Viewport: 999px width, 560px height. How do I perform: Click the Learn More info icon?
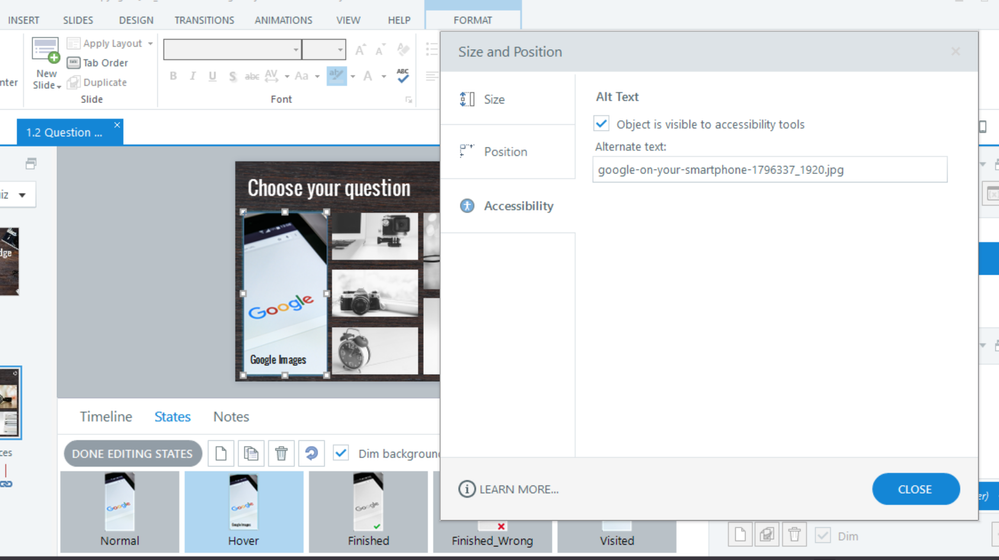pyautogui.click(x=466, y=489)
